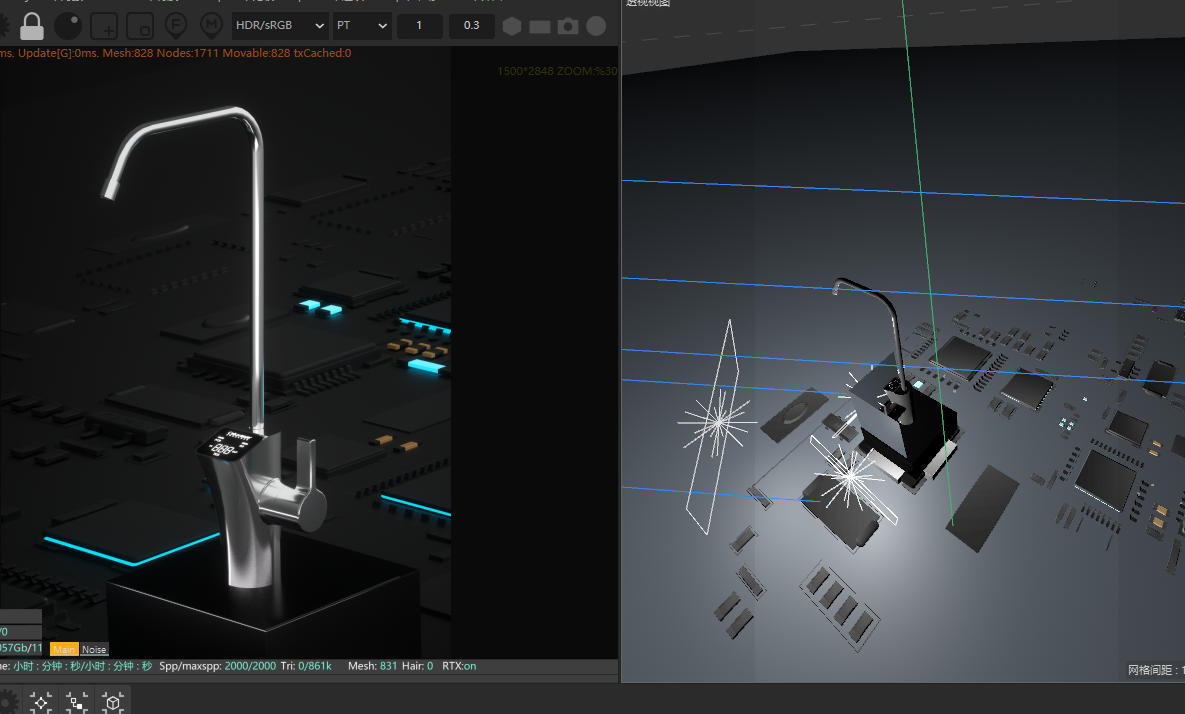
Task: Click the txCached:0 statistics text
Action: 323,53
